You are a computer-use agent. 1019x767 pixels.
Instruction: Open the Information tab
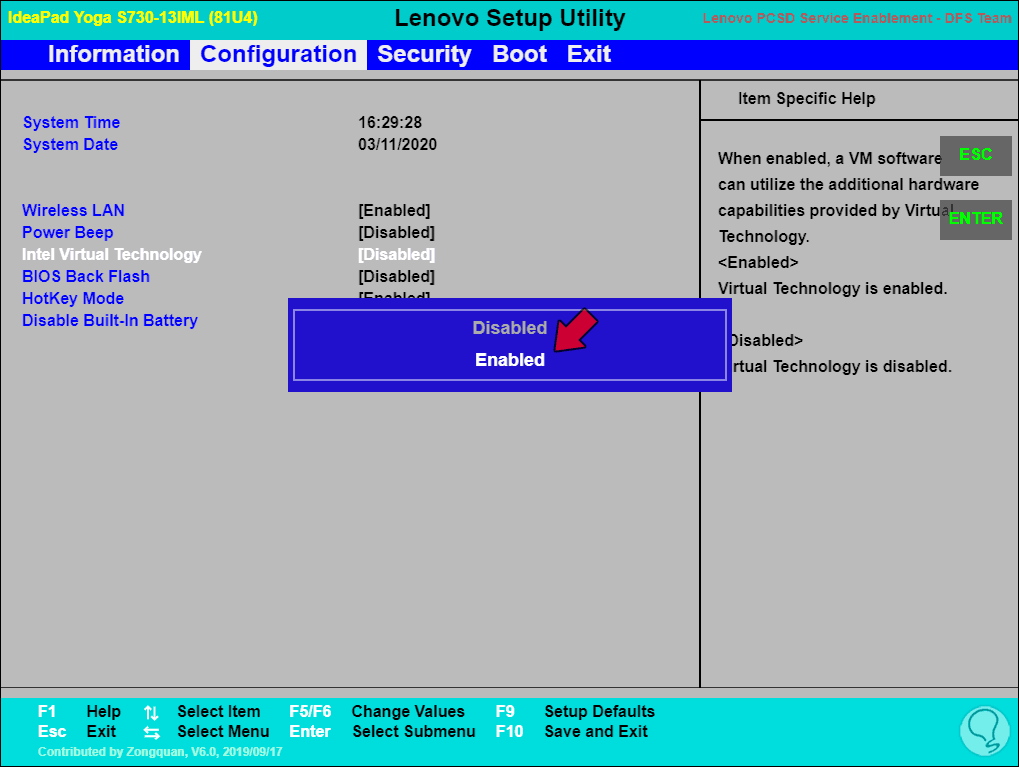tap(113, 55)
